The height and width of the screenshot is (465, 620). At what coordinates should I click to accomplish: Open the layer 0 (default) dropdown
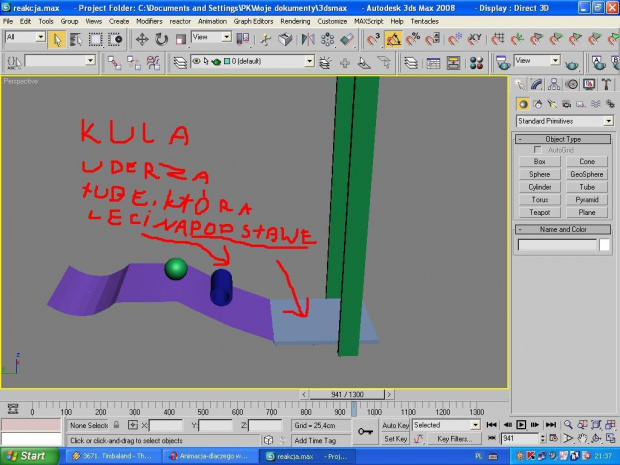252,61
